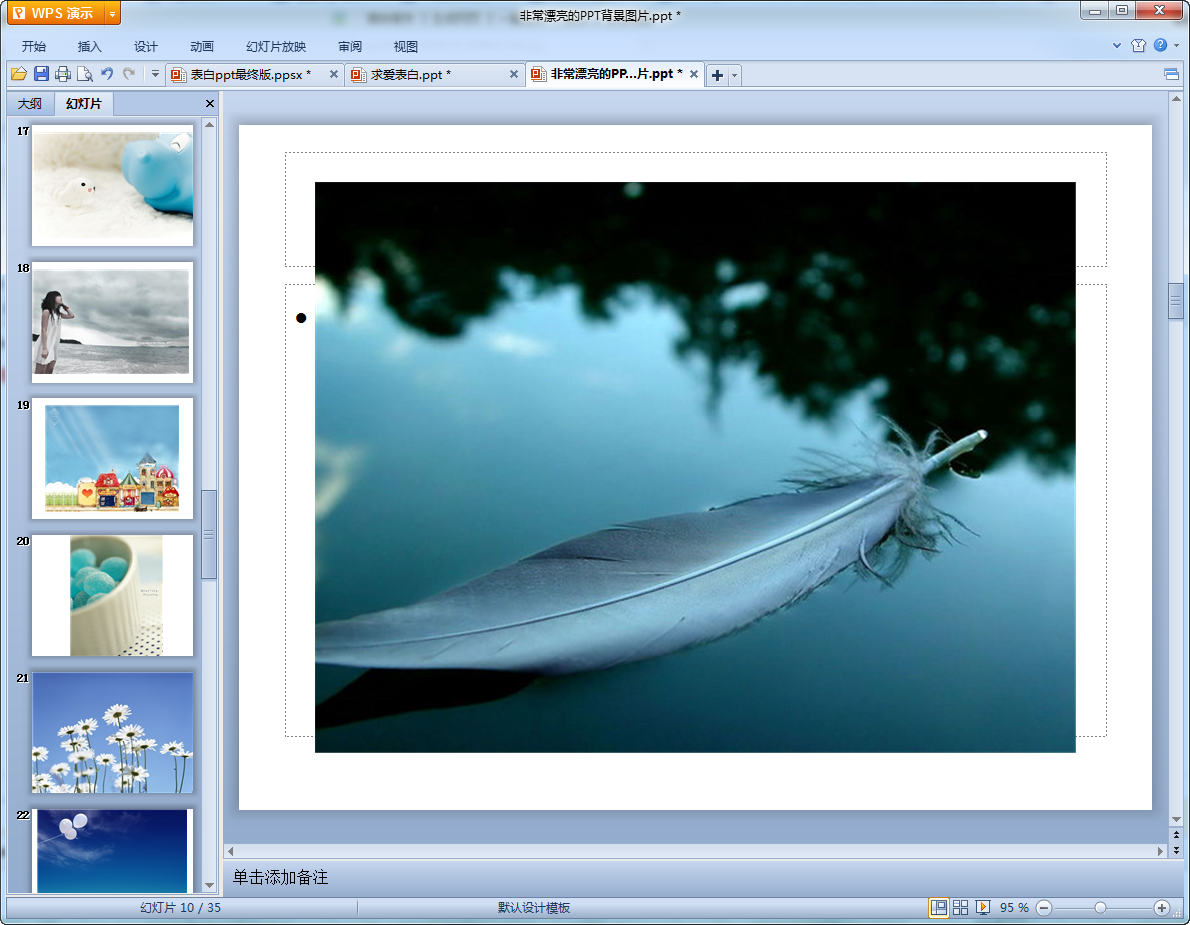This screenshot has height=925, width=1190.
Task: Click the skin (T-shirt) icon
Action: pos(1138,45)
